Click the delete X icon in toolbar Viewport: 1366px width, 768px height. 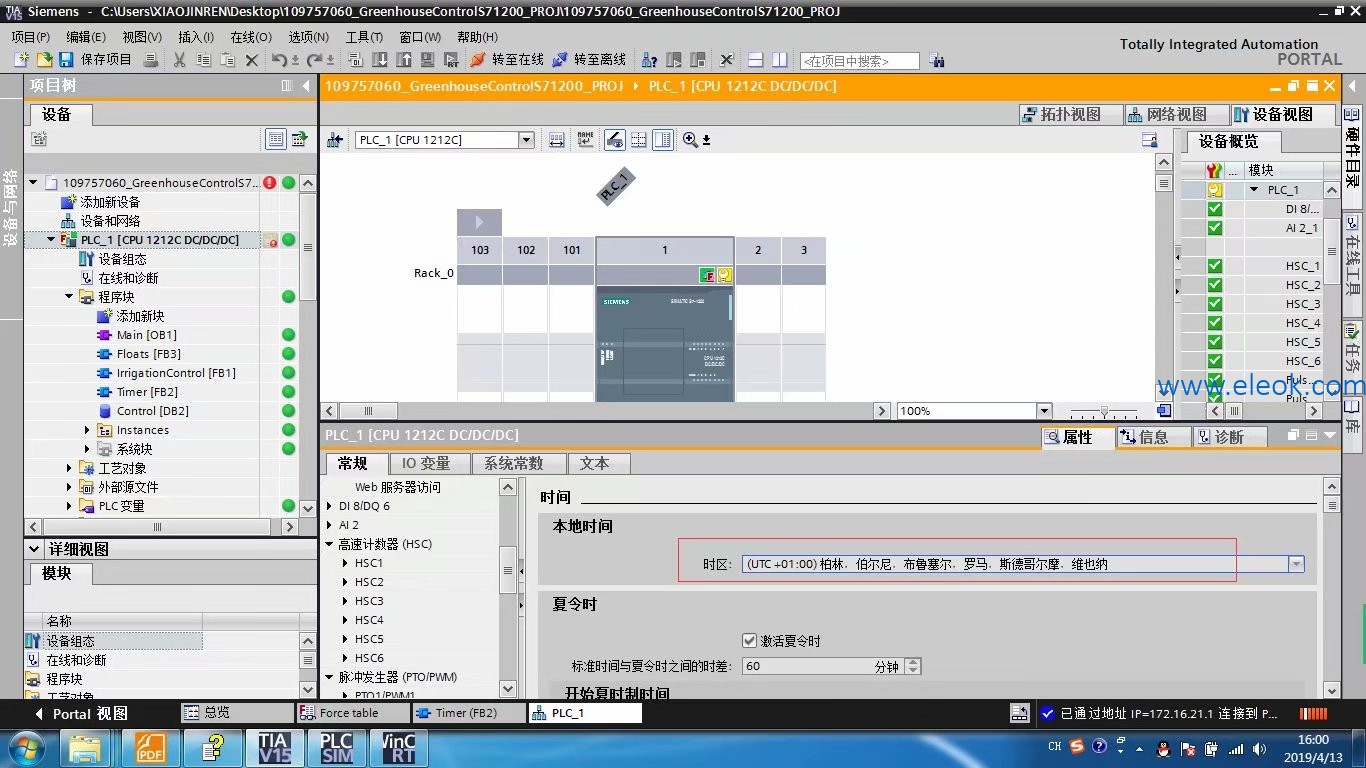coord(252,60)
